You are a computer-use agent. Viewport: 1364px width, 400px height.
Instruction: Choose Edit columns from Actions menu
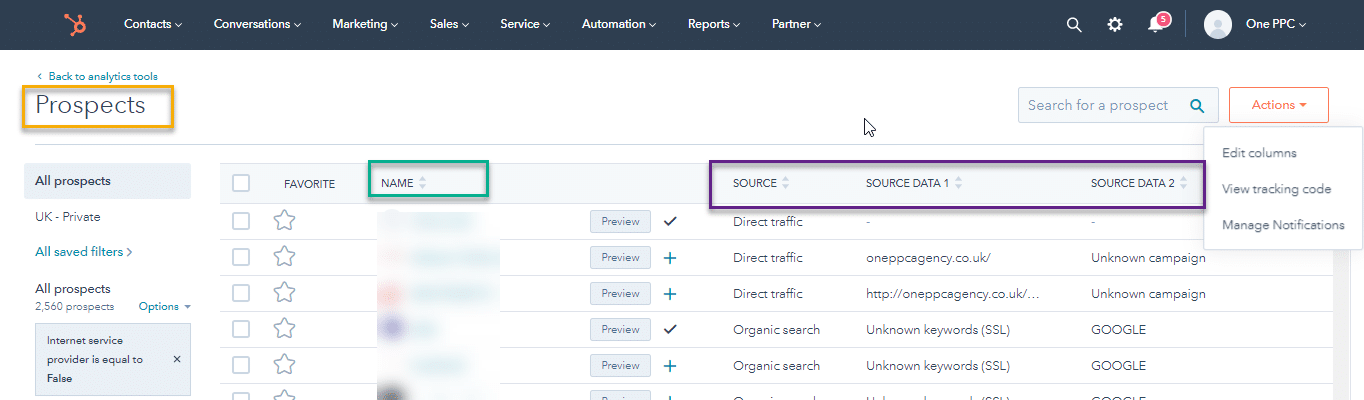coord(1259,153)
